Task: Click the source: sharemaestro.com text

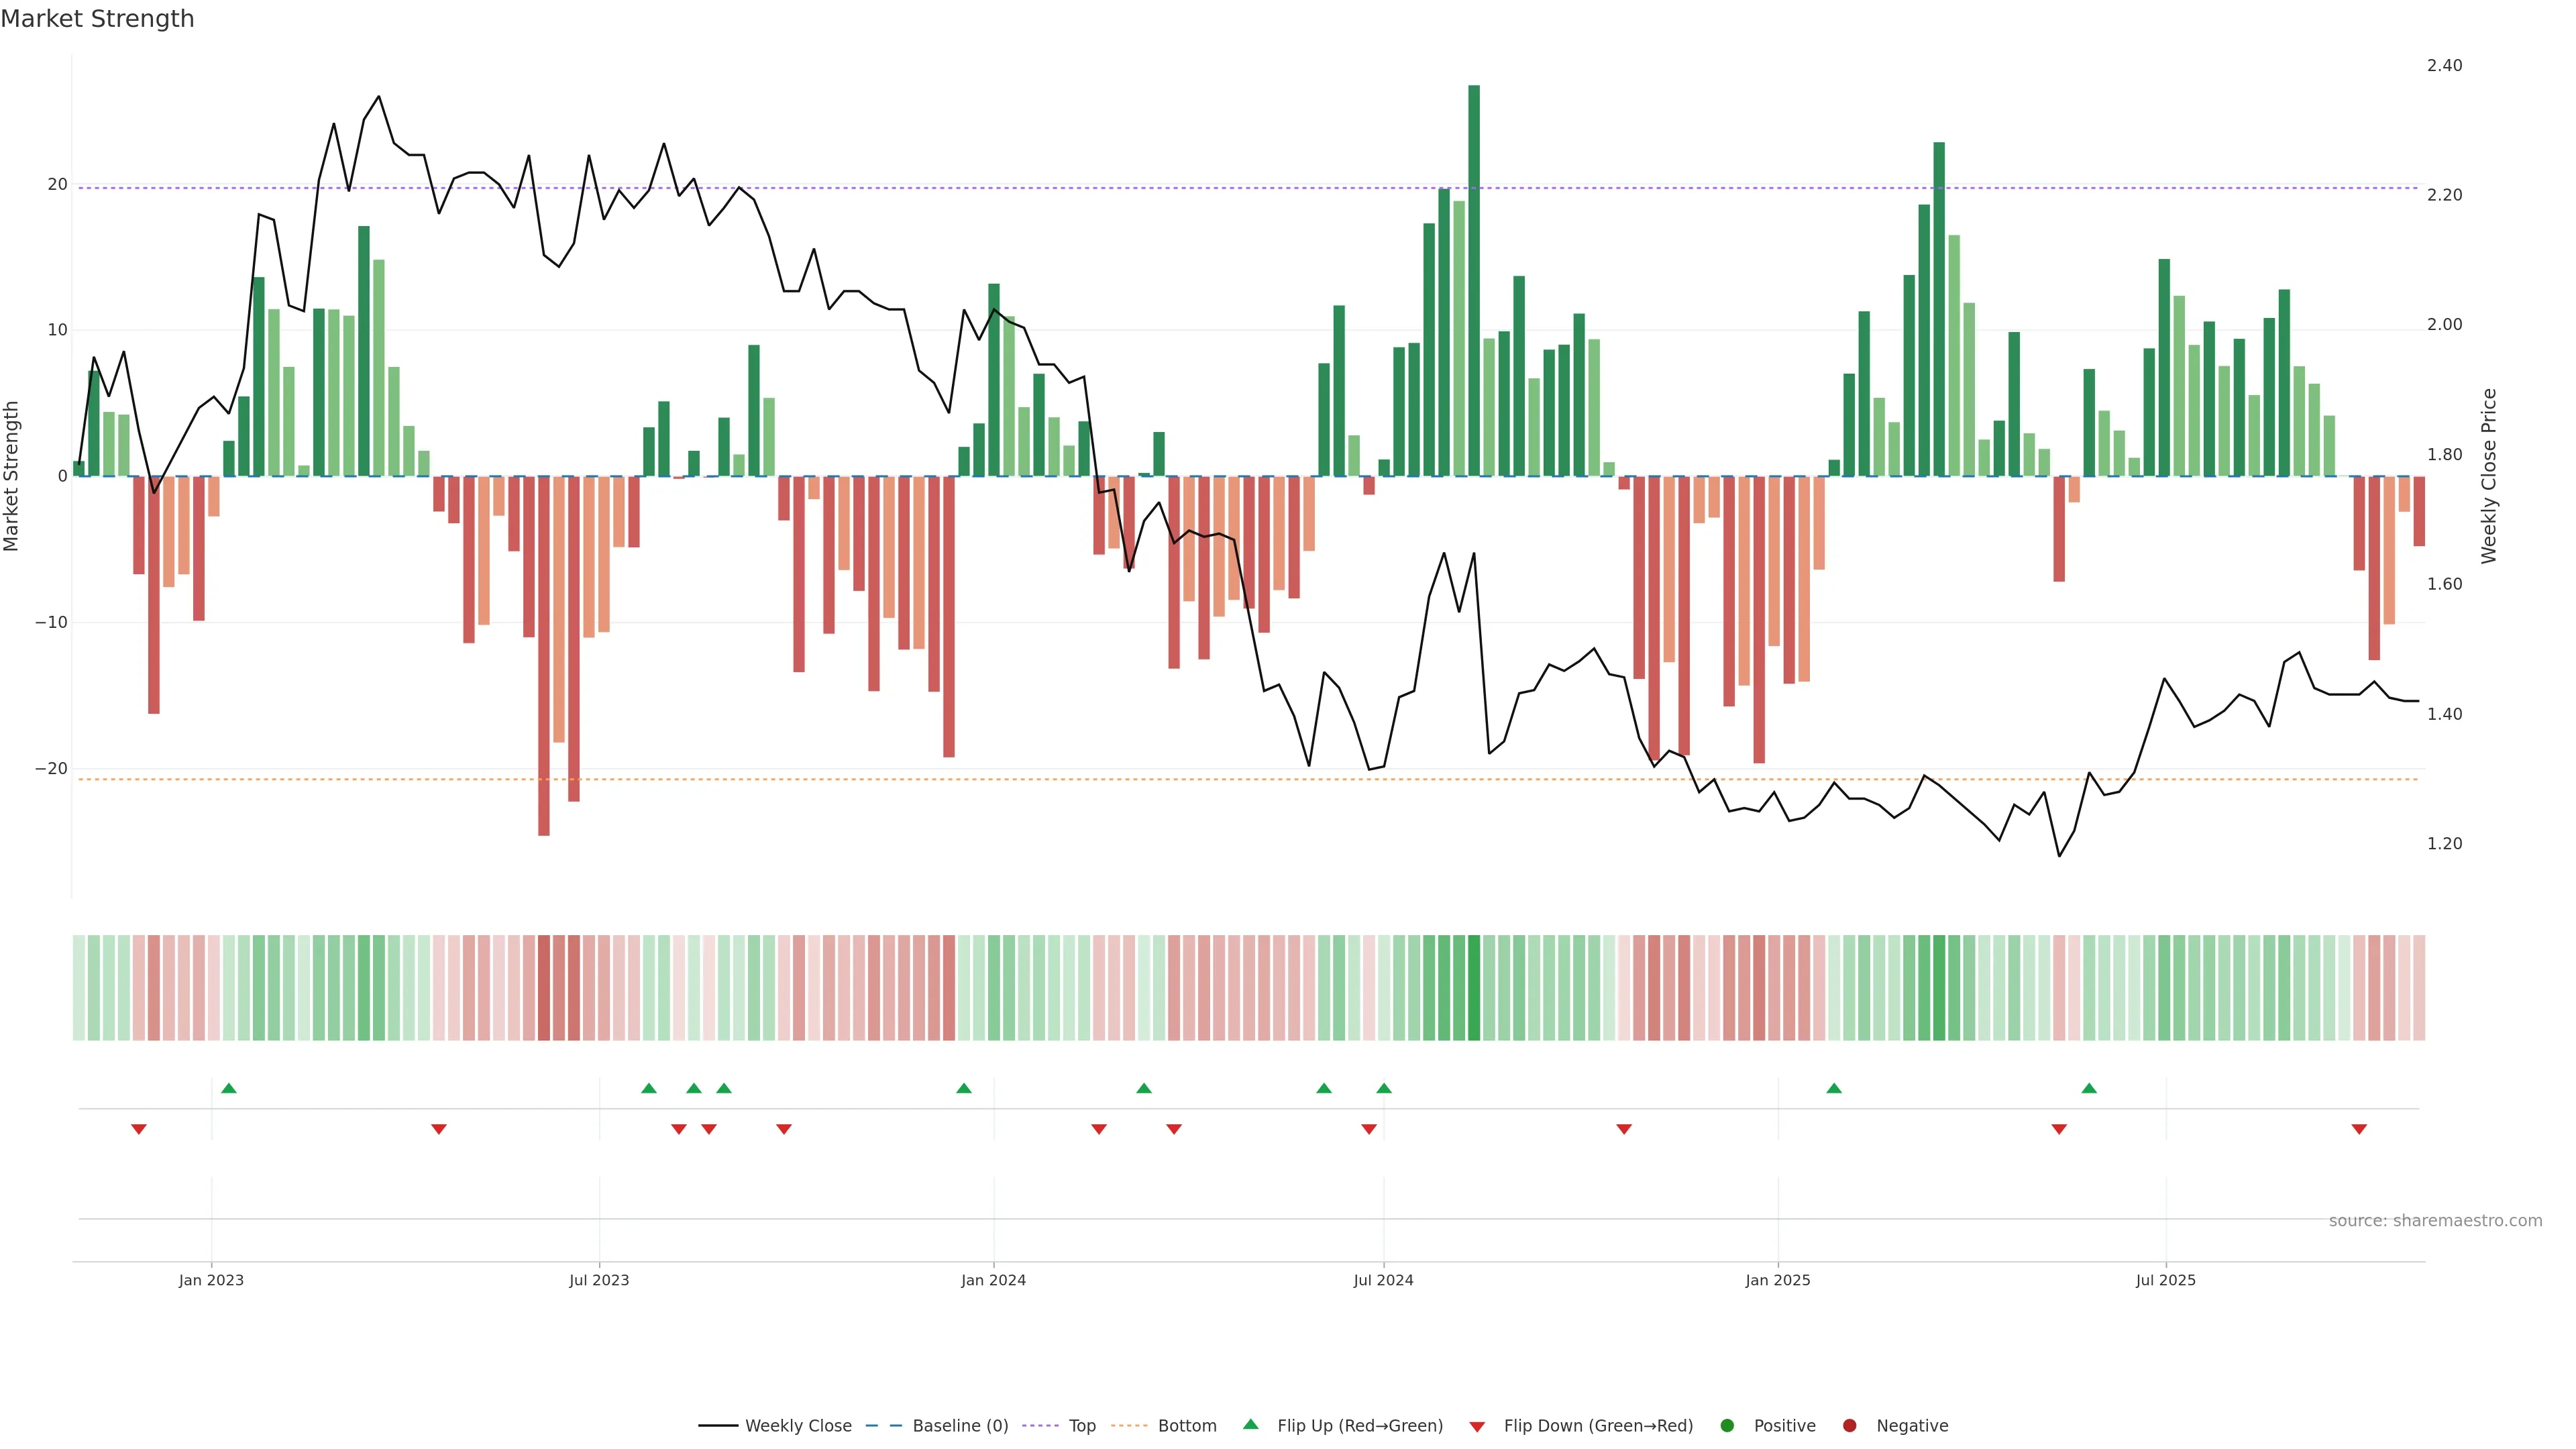Action: click(2435, 1221)
